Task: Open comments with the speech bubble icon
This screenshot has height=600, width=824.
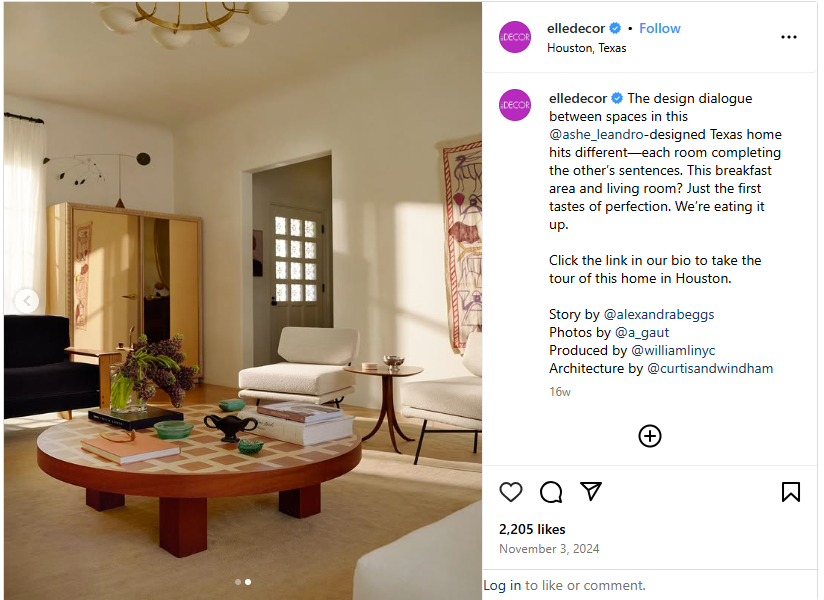Action: 551,492
